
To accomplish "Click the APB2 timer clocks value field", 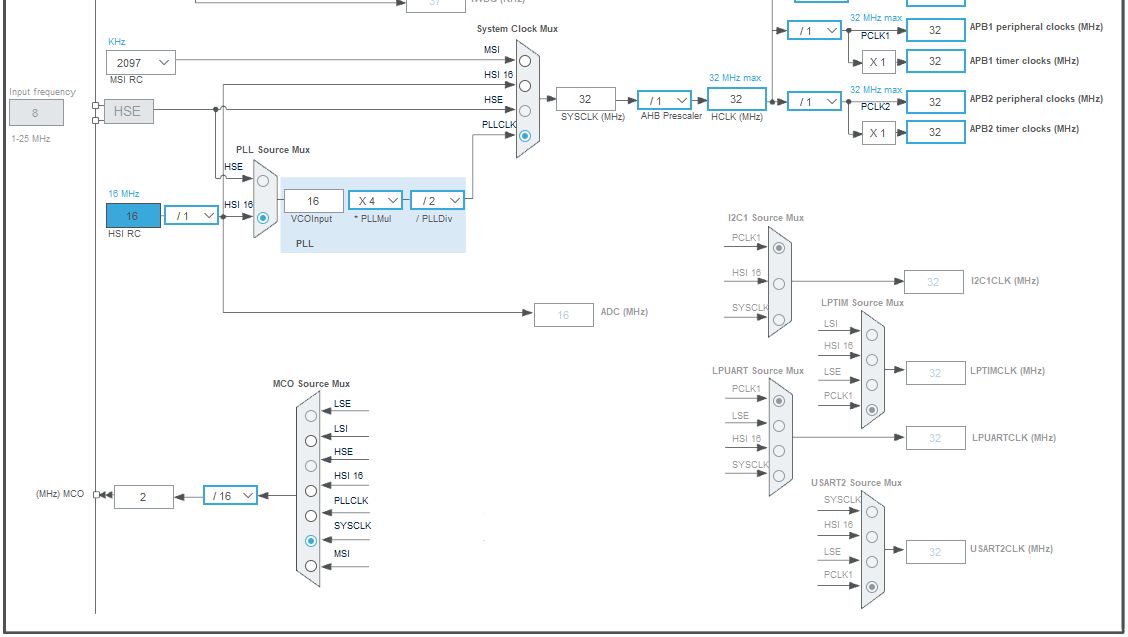I will 935,132.
